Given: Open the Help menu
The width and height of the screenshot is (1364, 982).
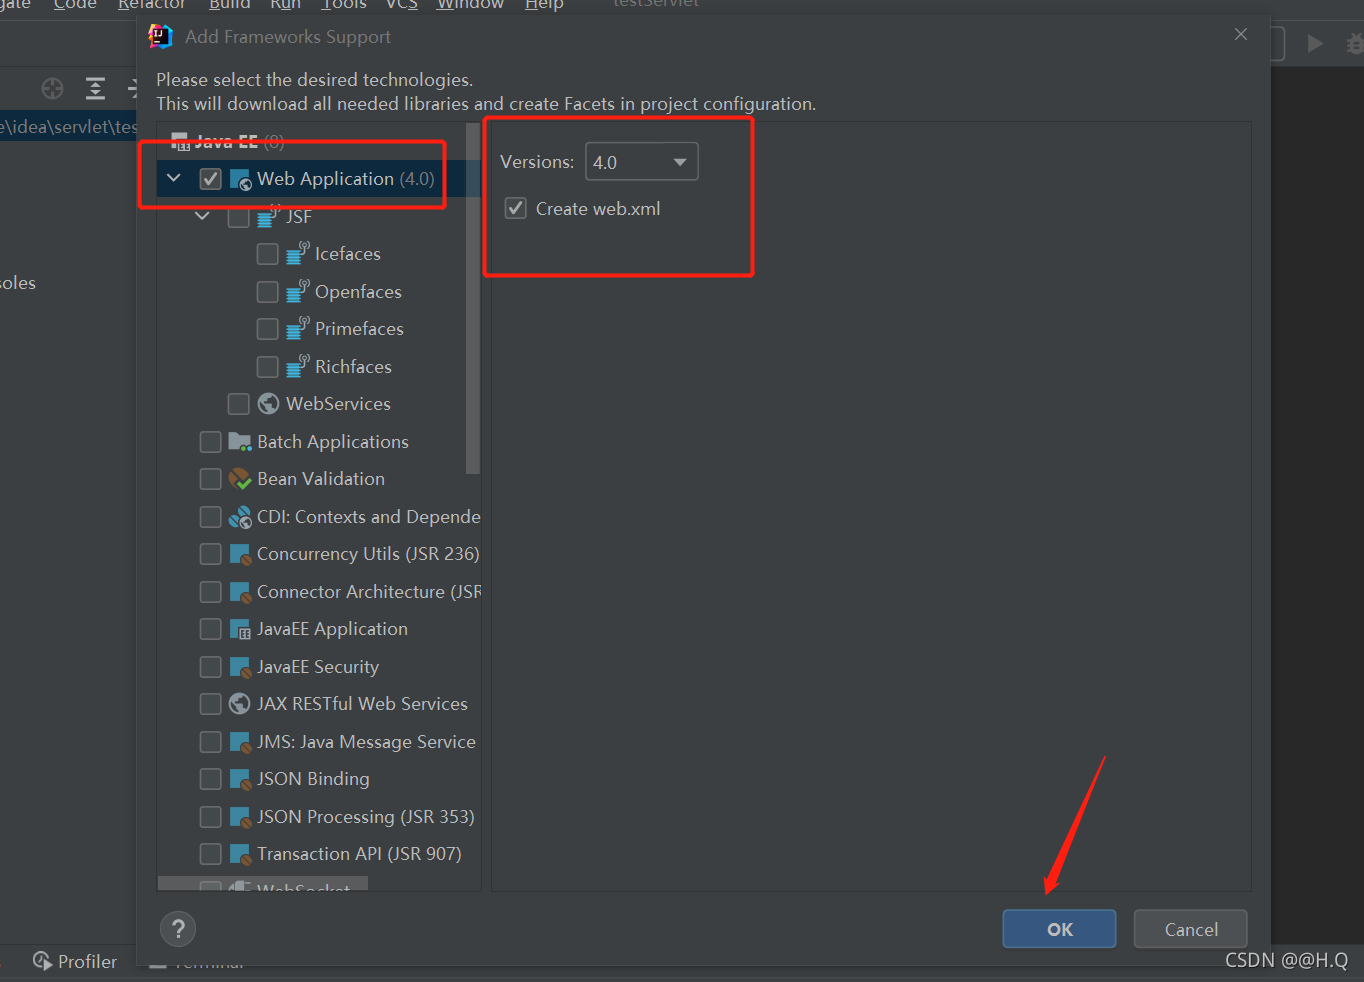Looking at the screenshot, I should click(544, 5).
